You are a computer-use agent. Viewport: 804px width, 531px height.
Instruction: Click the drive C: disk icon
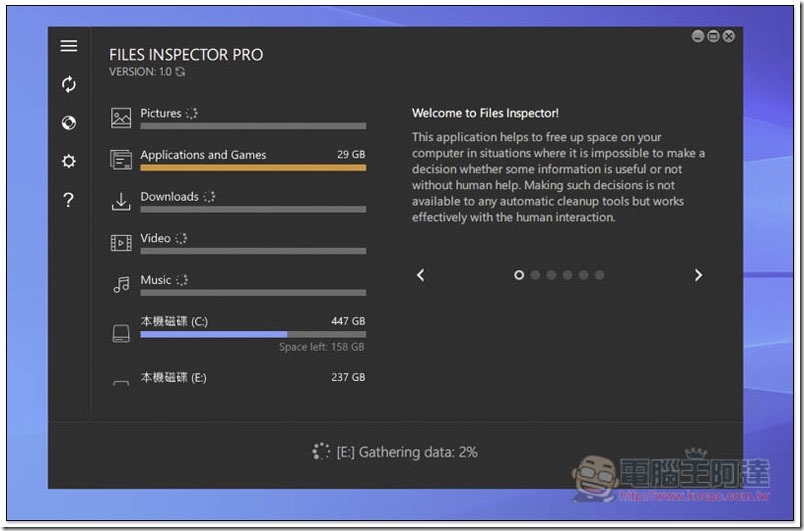click(121, 333)
